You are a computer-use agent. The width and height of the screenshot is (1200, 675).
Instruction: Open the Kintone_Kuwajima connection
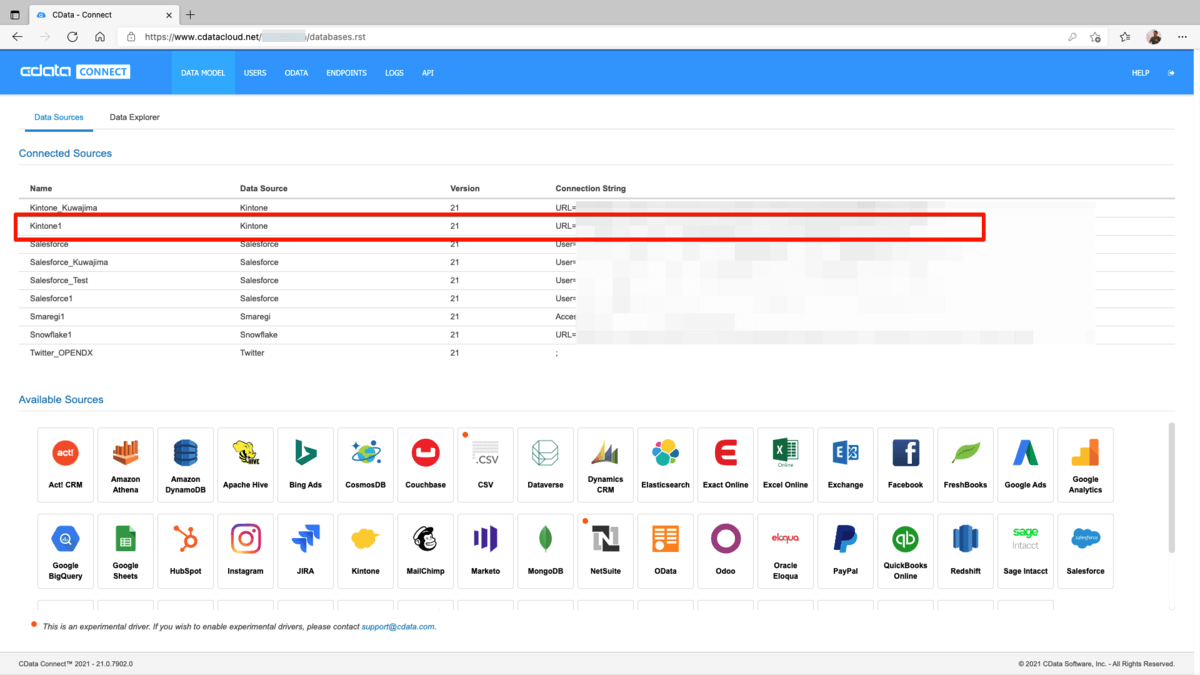point(63,208)
